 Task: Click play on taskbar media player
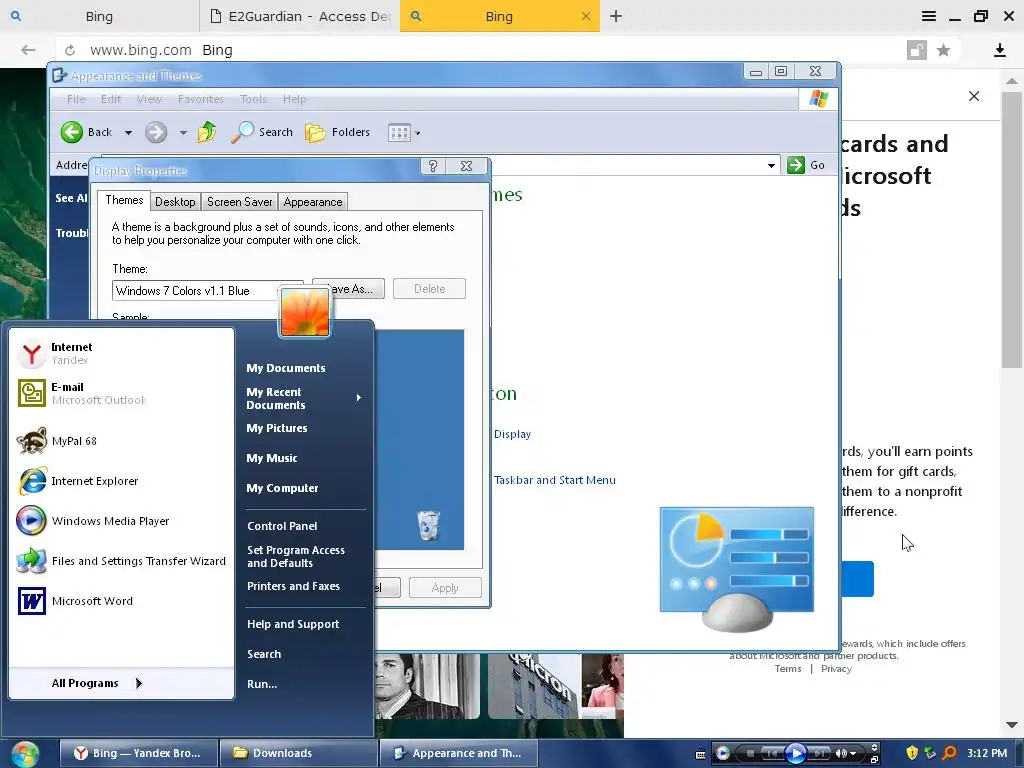[x=795, y=754]
